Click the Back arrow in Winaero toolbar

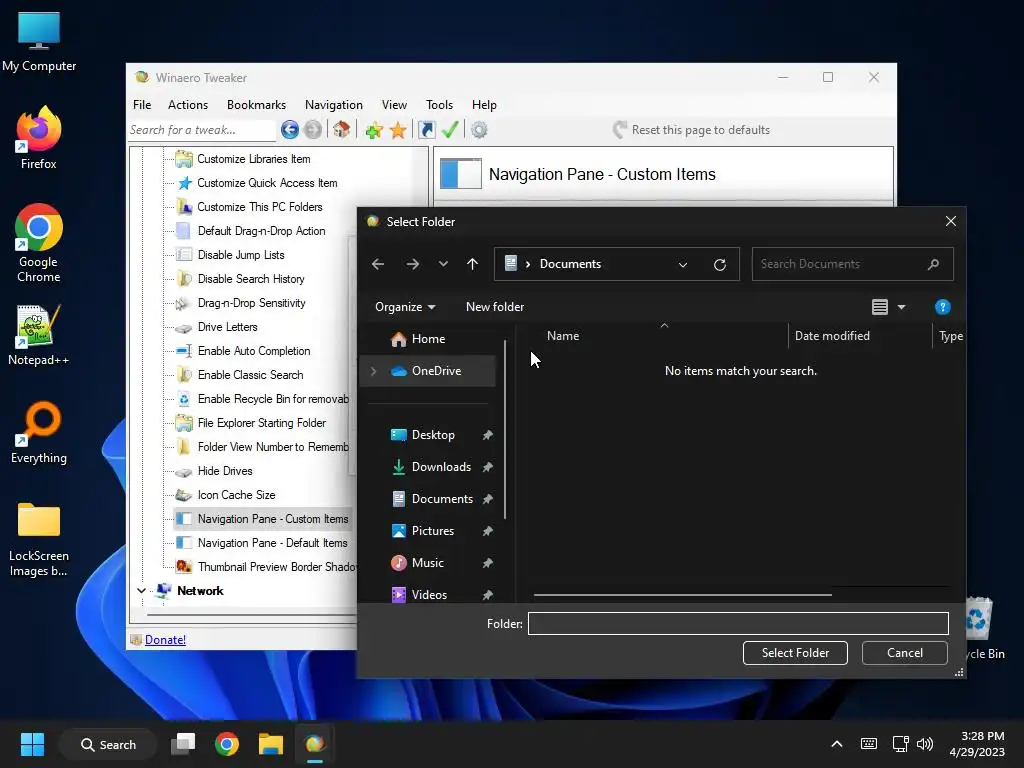click(x=290, y=130)
